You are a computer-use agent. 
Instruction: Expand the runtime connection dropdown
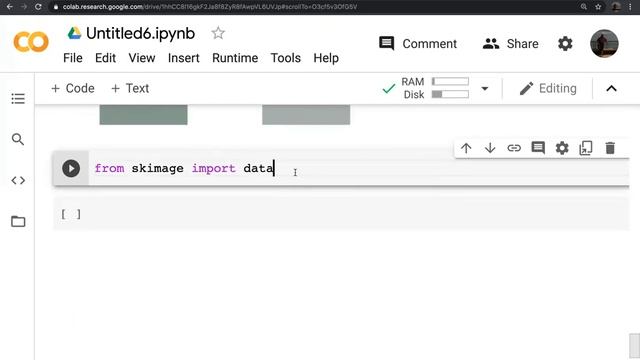[x=484, y=88]
